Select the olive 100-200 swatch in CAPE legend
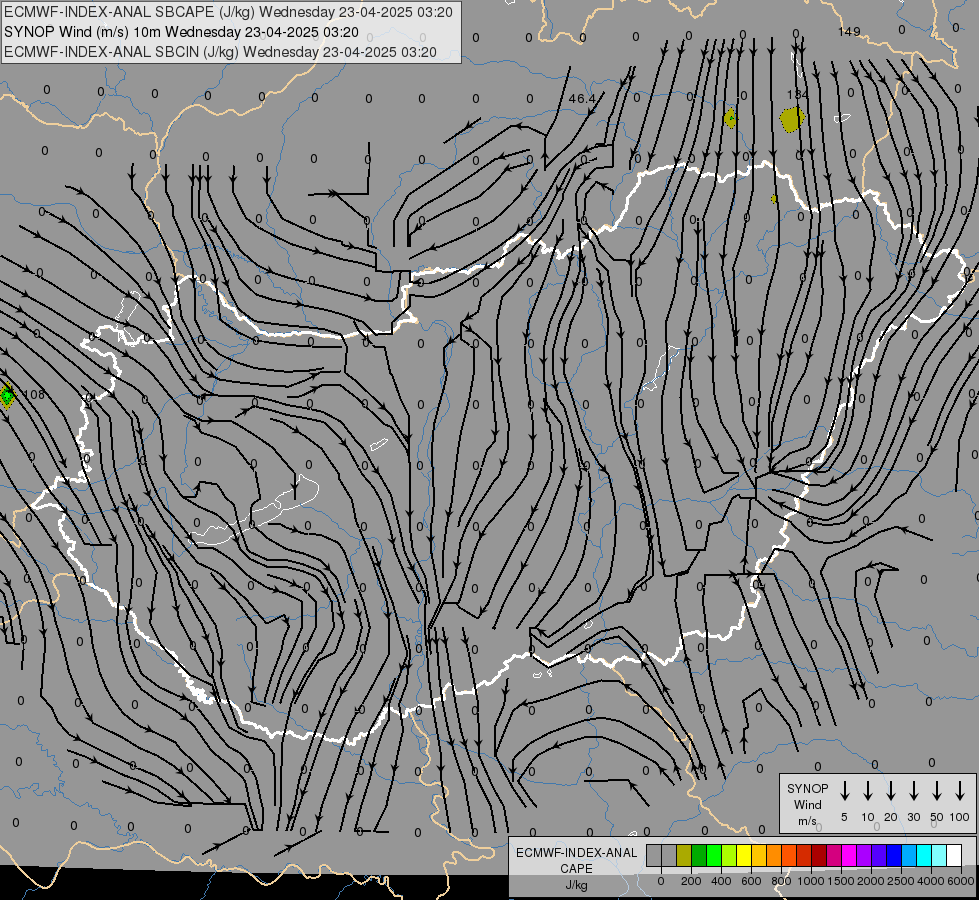 point(684,855)
